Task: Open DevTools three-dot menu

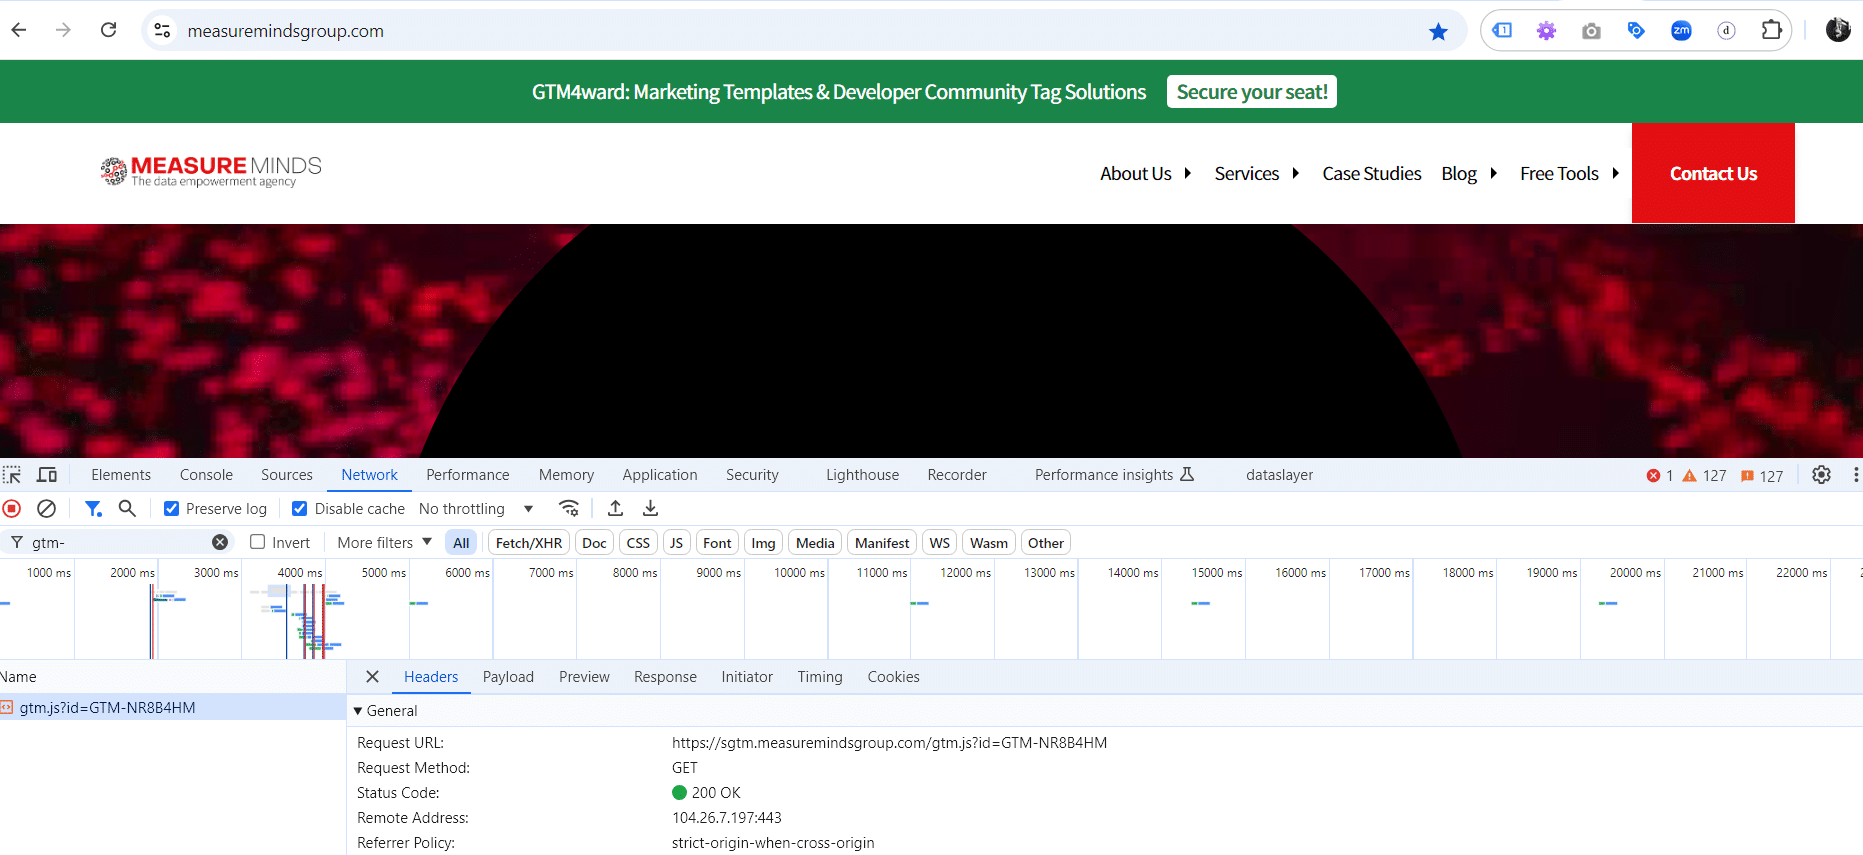Action: [x=1856, y=475]
